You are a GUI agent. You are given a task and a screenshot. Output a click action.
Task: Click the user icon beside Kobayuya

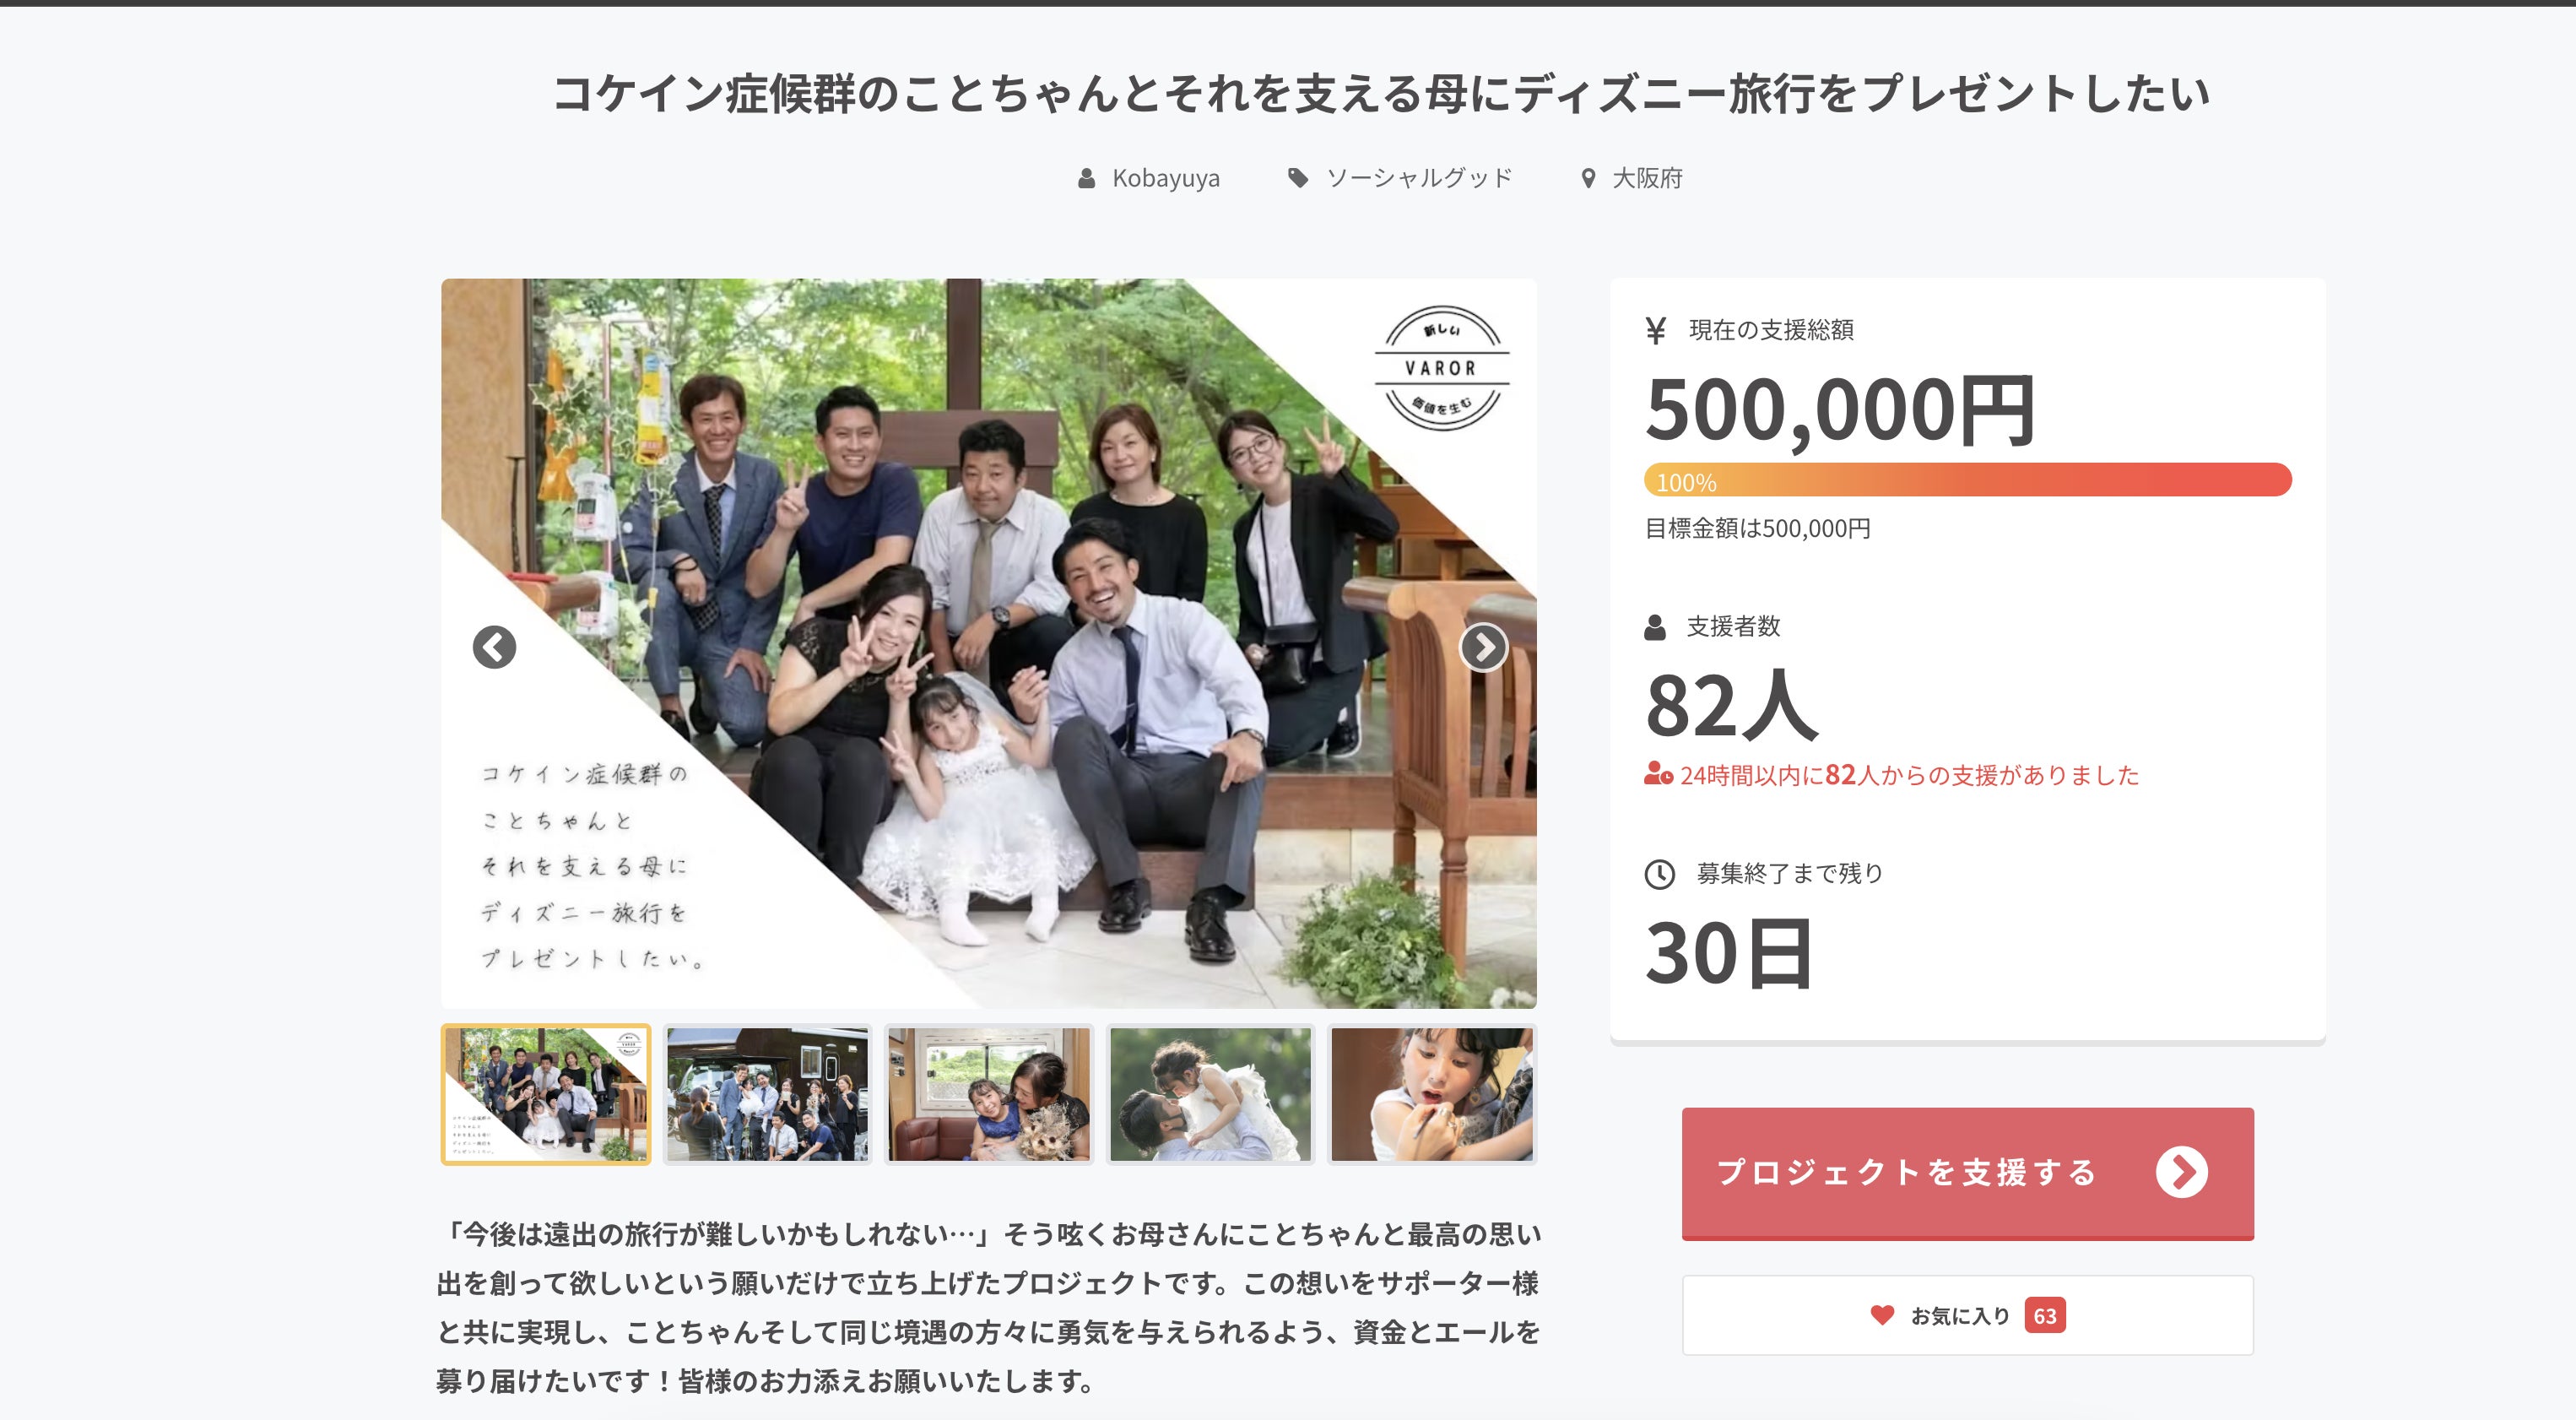(x=1086, y=178)
